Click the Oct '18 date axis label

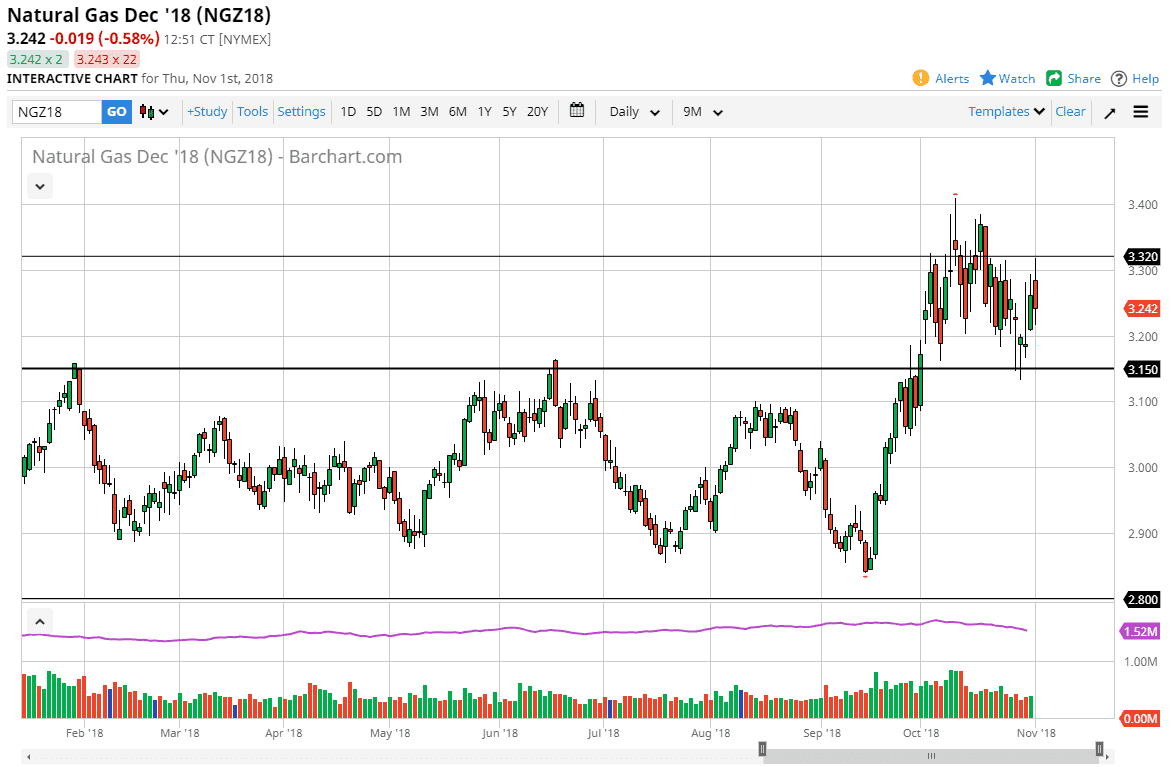(921, 733)
